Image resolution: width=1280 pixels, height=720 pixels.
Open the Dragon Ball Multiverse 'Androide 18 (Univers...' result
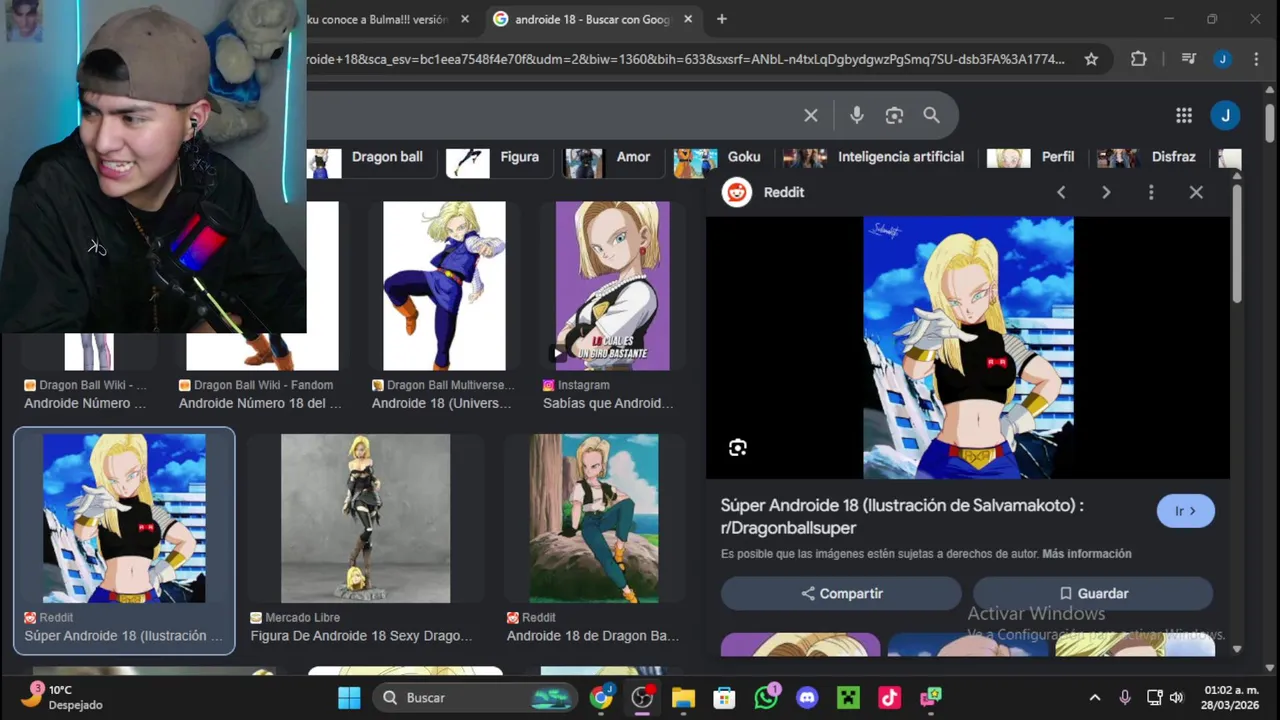(441, 404)
